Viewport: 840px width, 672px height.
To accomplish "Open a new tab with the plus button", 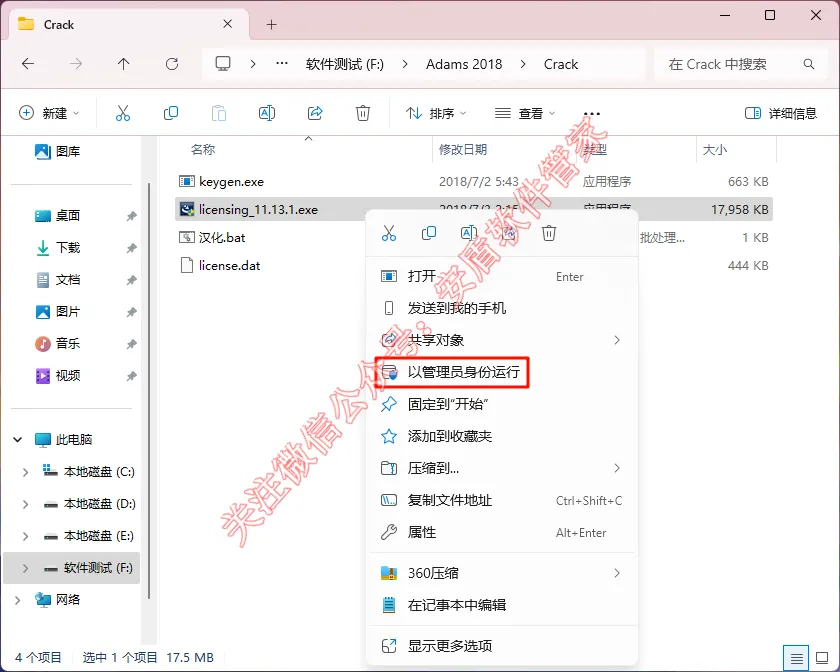I will 272,25.
